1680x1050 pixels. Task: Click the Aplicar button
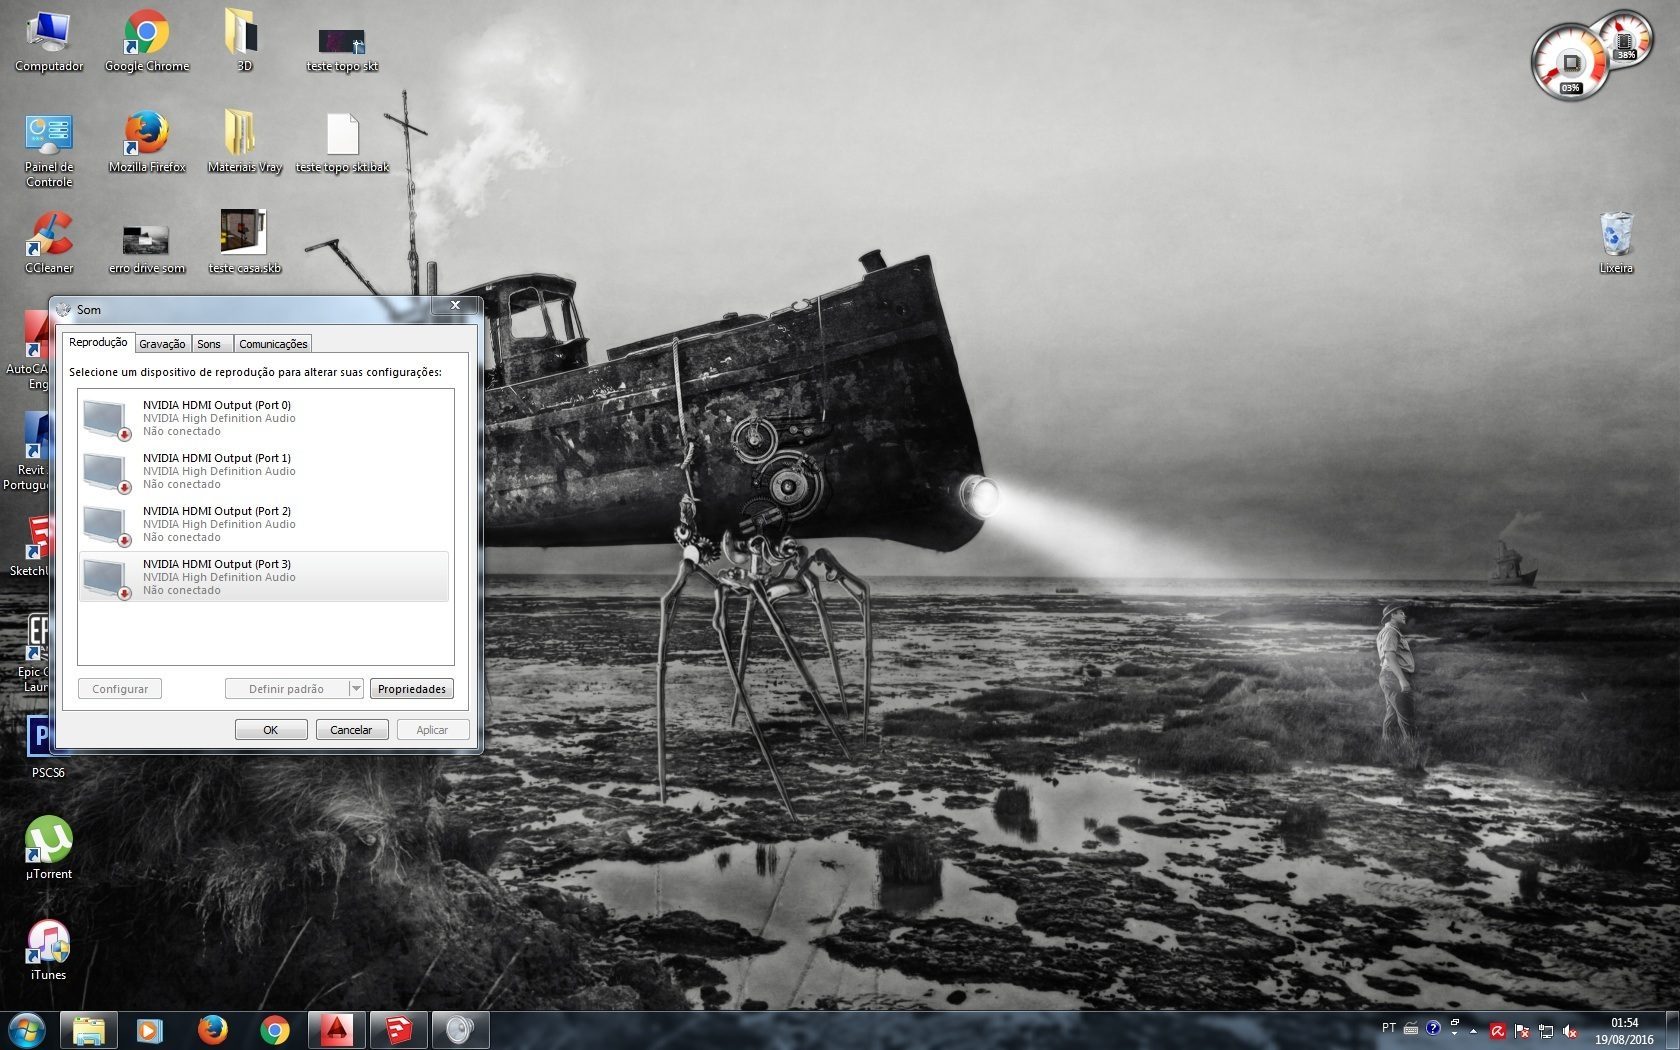point(433,730)
